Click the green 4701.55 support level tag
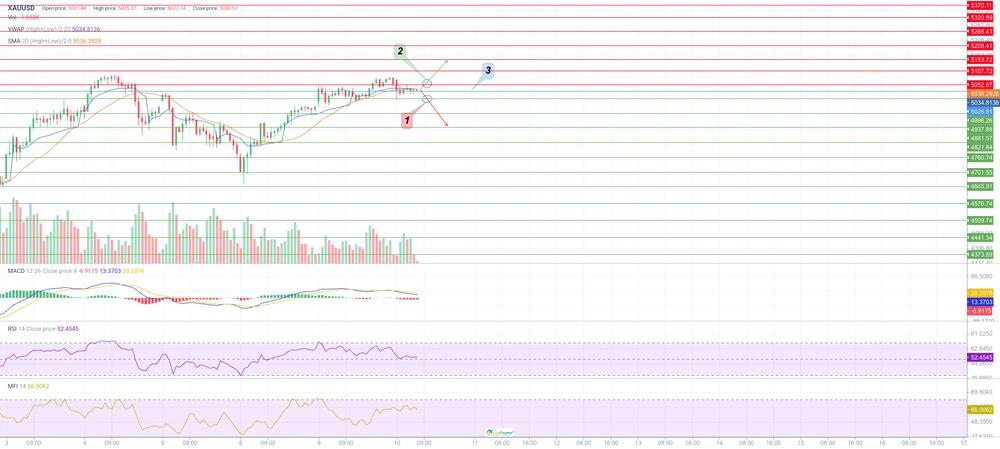 pos(981,172)
